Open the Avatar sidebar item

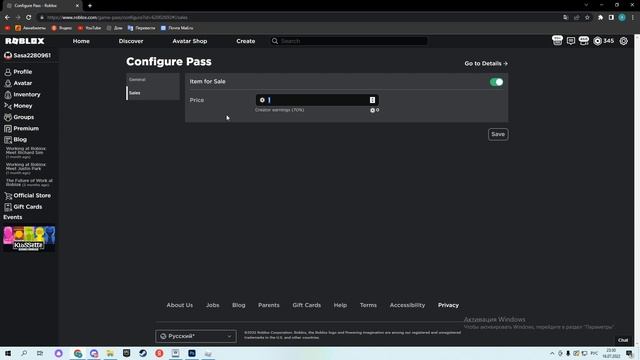pyautogui.click(x=18, y=83)
